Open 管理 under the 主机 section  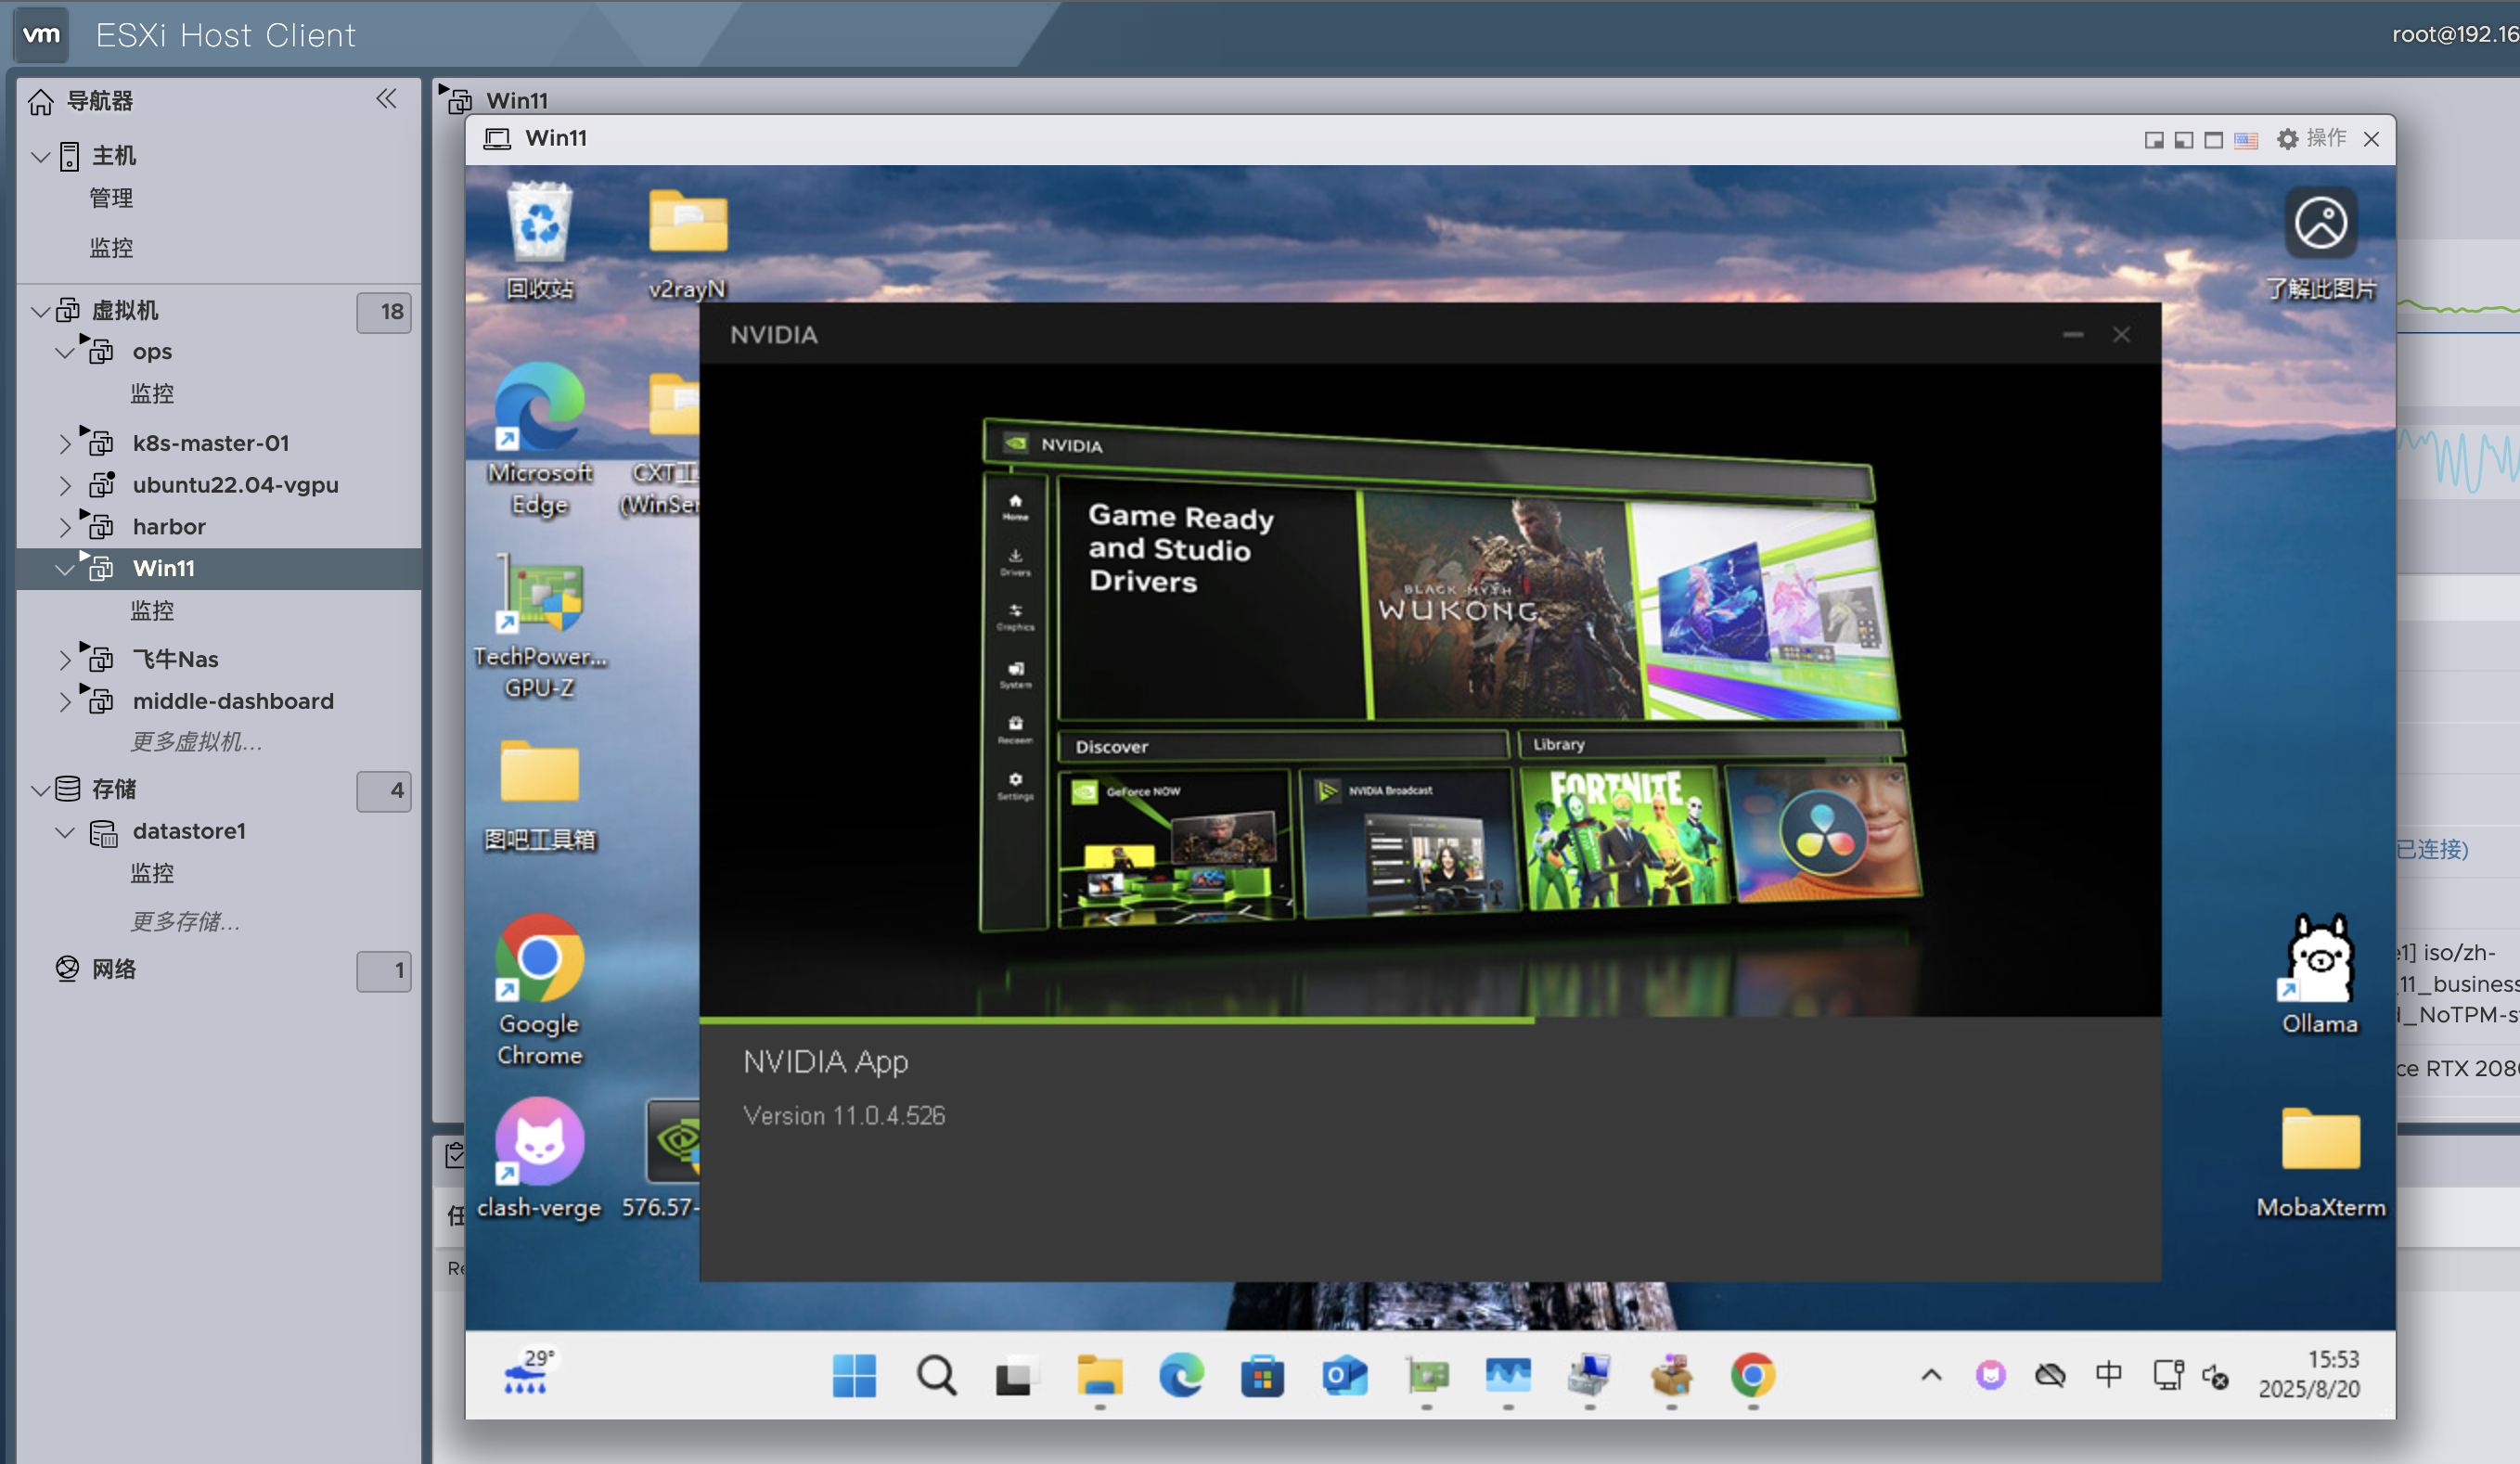(111, 197)
